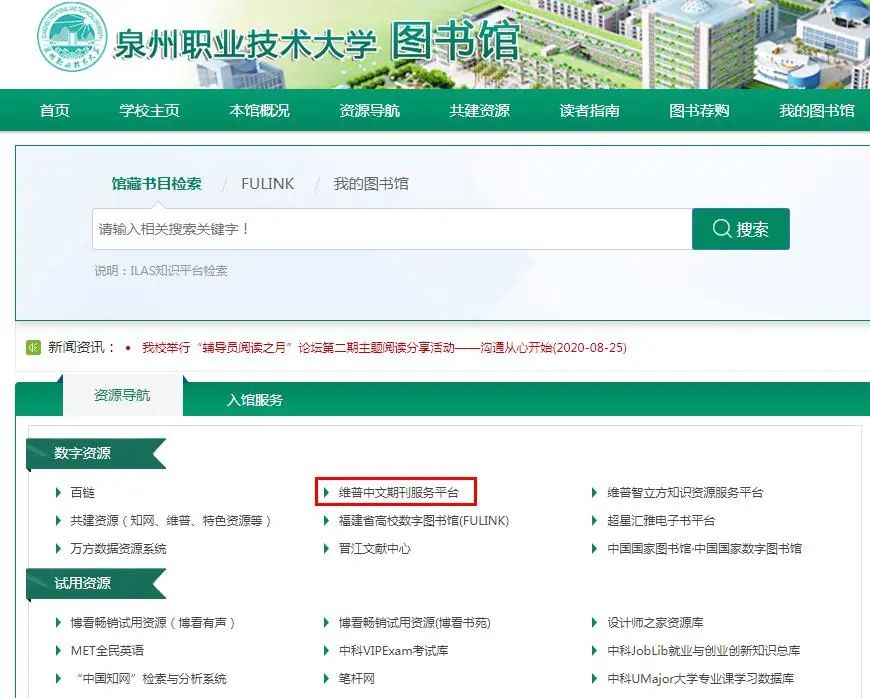This screenshot has width=870, height=698.
Task: Click the green 搜索 button
Action: (x=741, y=229)
